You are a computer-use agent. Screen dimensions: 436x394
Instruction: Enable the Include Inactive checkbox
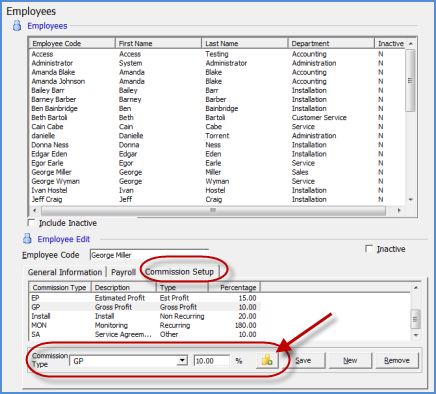31,223
